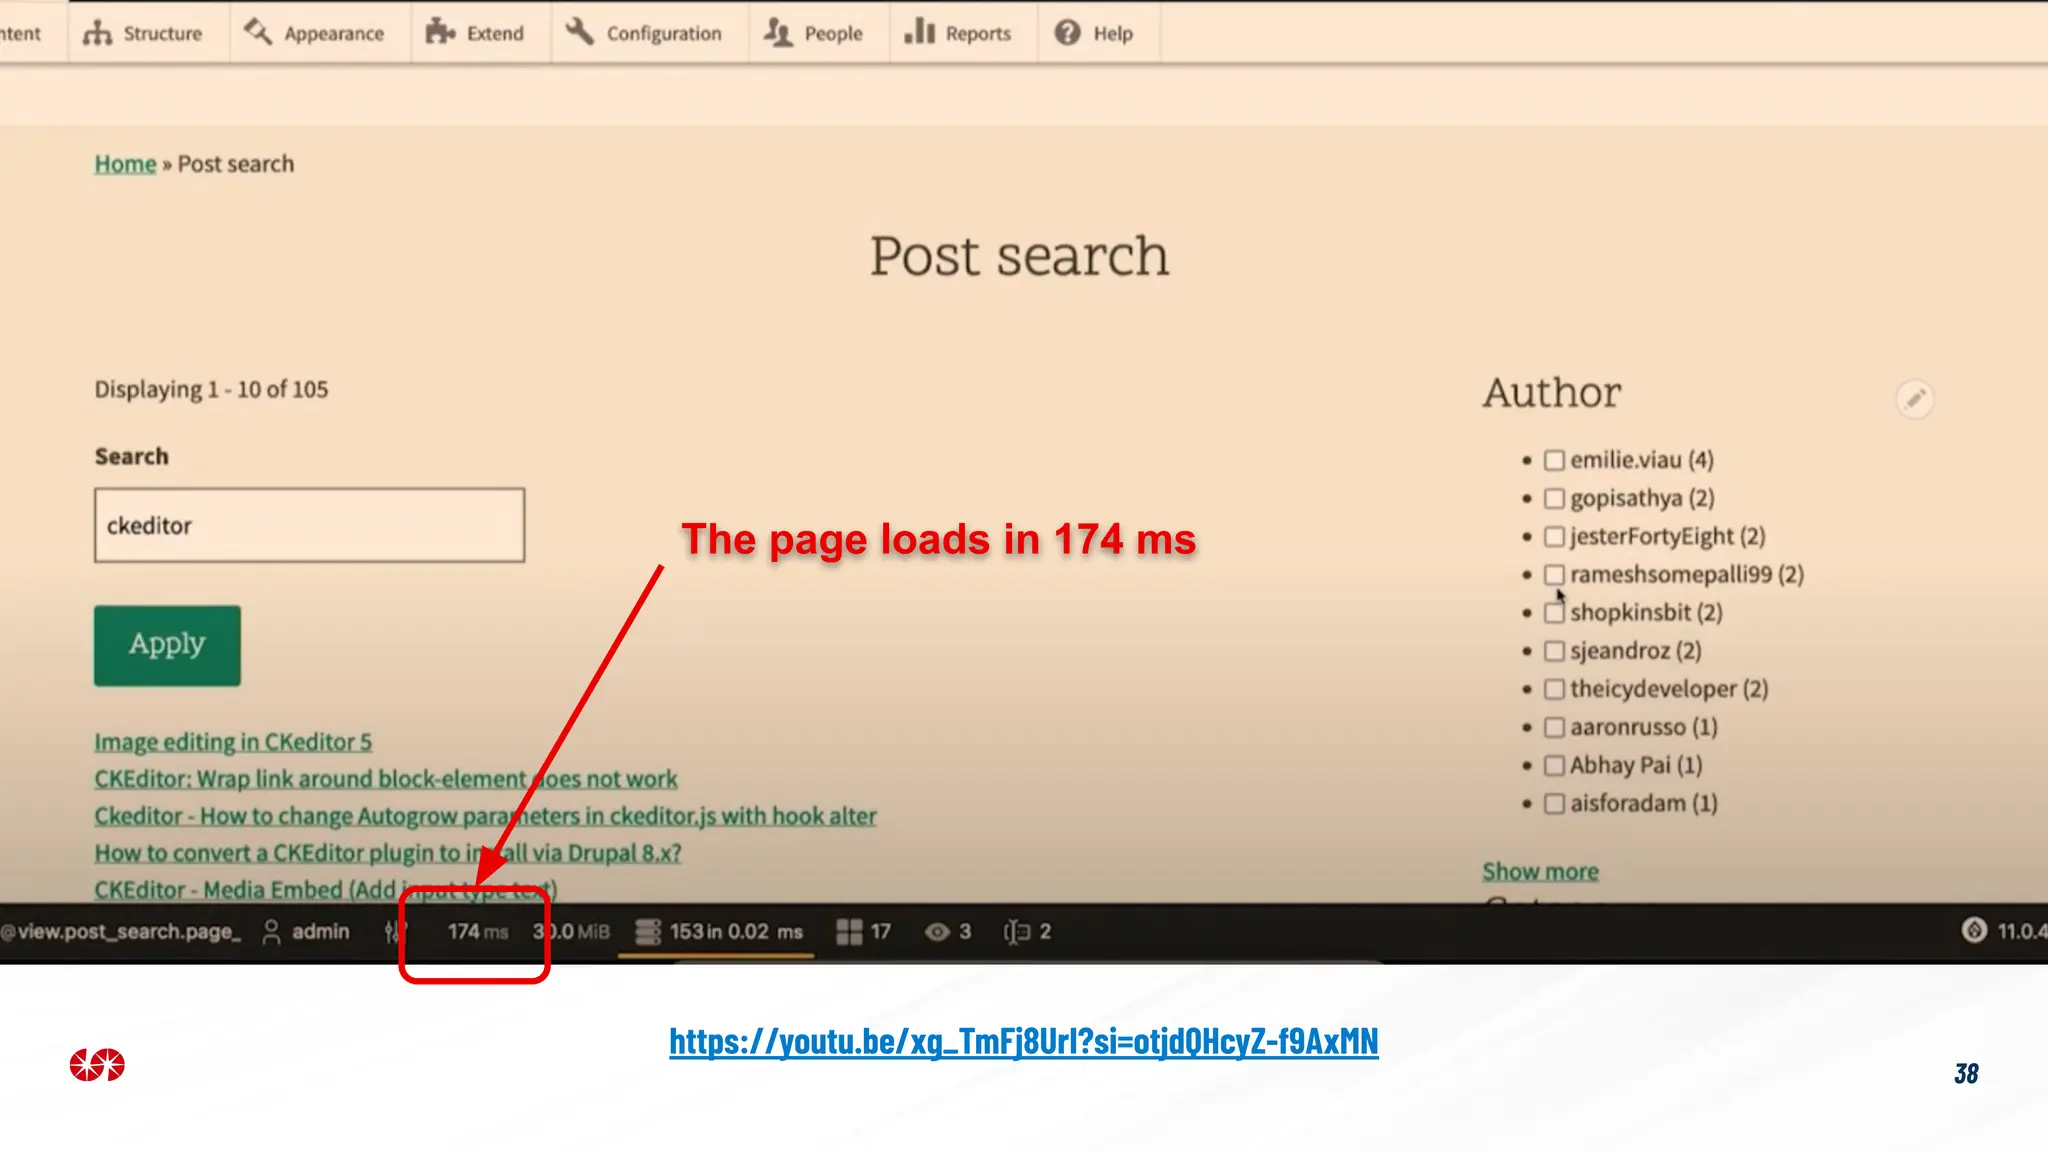Click the Help question-mark icon
Viewport: 2048px width, 1152px height.
pos(1068,33)
